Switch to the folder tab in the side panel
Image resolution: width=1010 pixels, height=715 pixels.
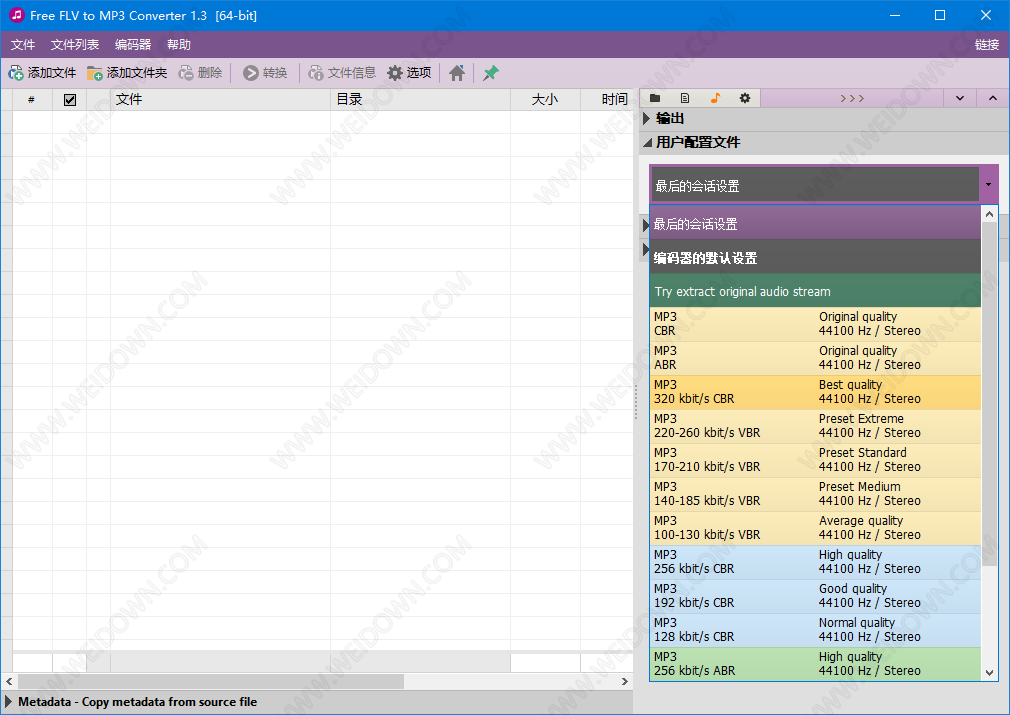pyautogui.click(x=655, y=98)
